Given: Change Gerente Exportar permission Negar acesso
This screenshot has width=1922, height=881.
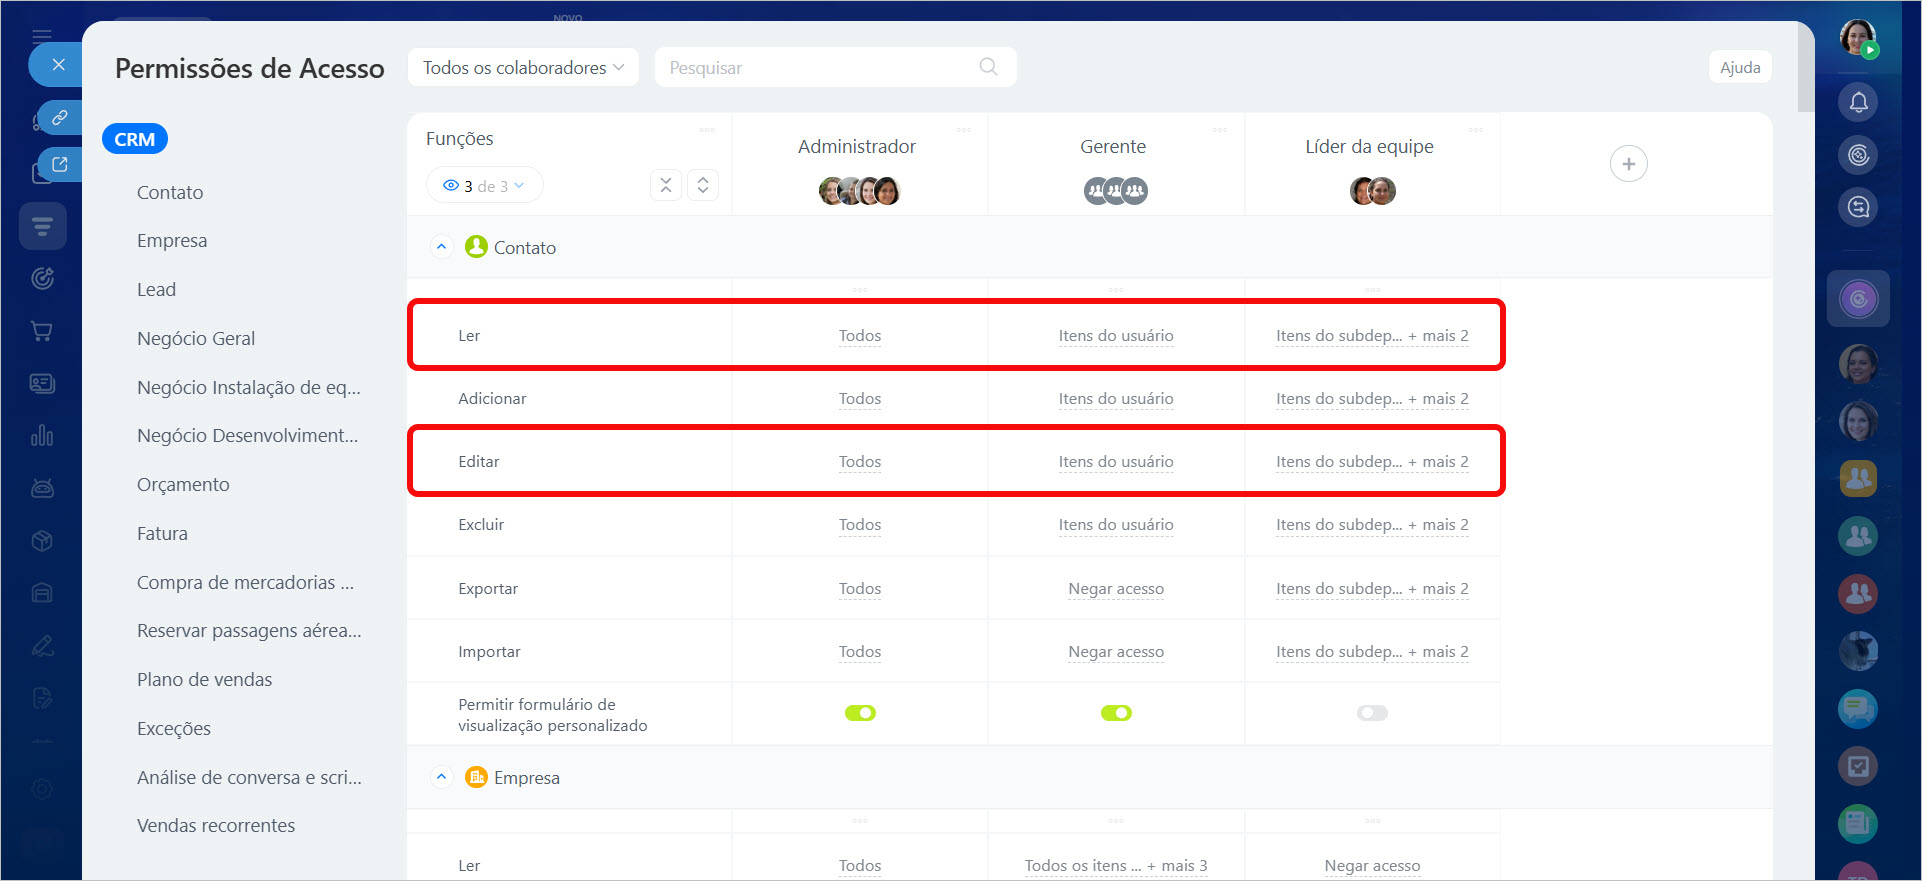Looking at the screenshot, I should tap(1116, 589).
